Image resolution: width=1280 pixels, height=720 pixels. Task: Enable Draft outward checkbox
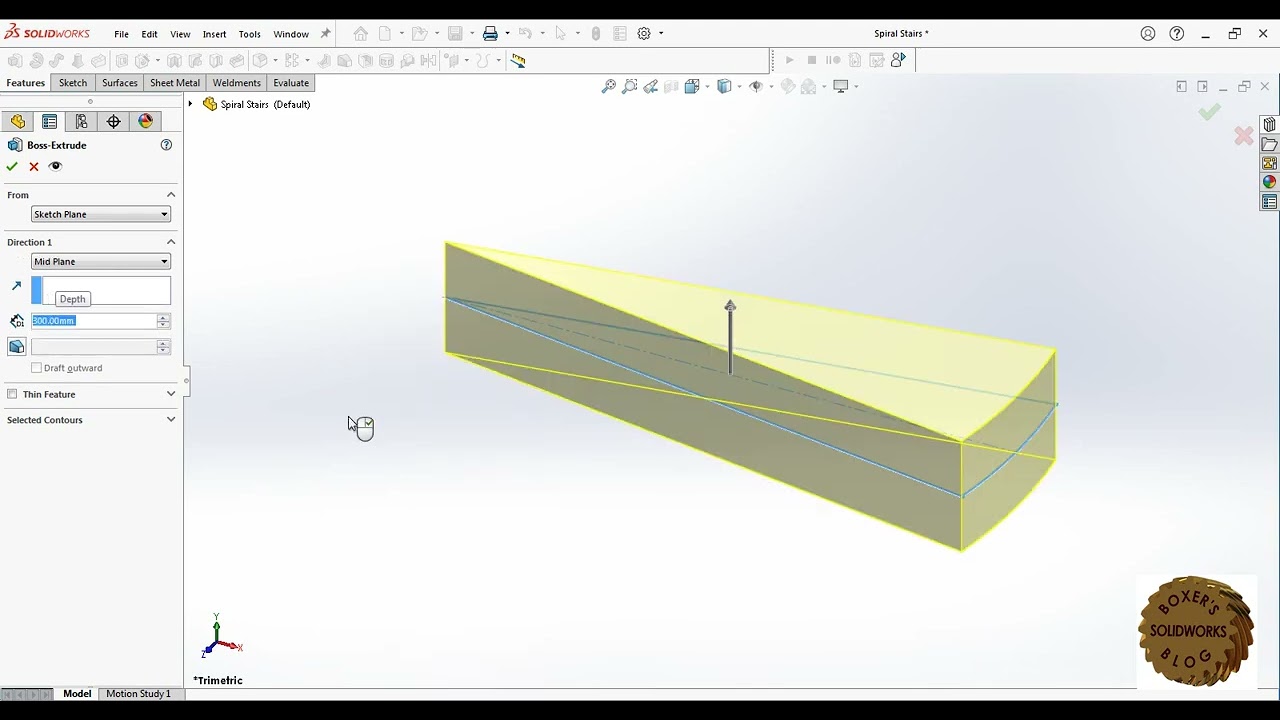(x=37, y=368)
